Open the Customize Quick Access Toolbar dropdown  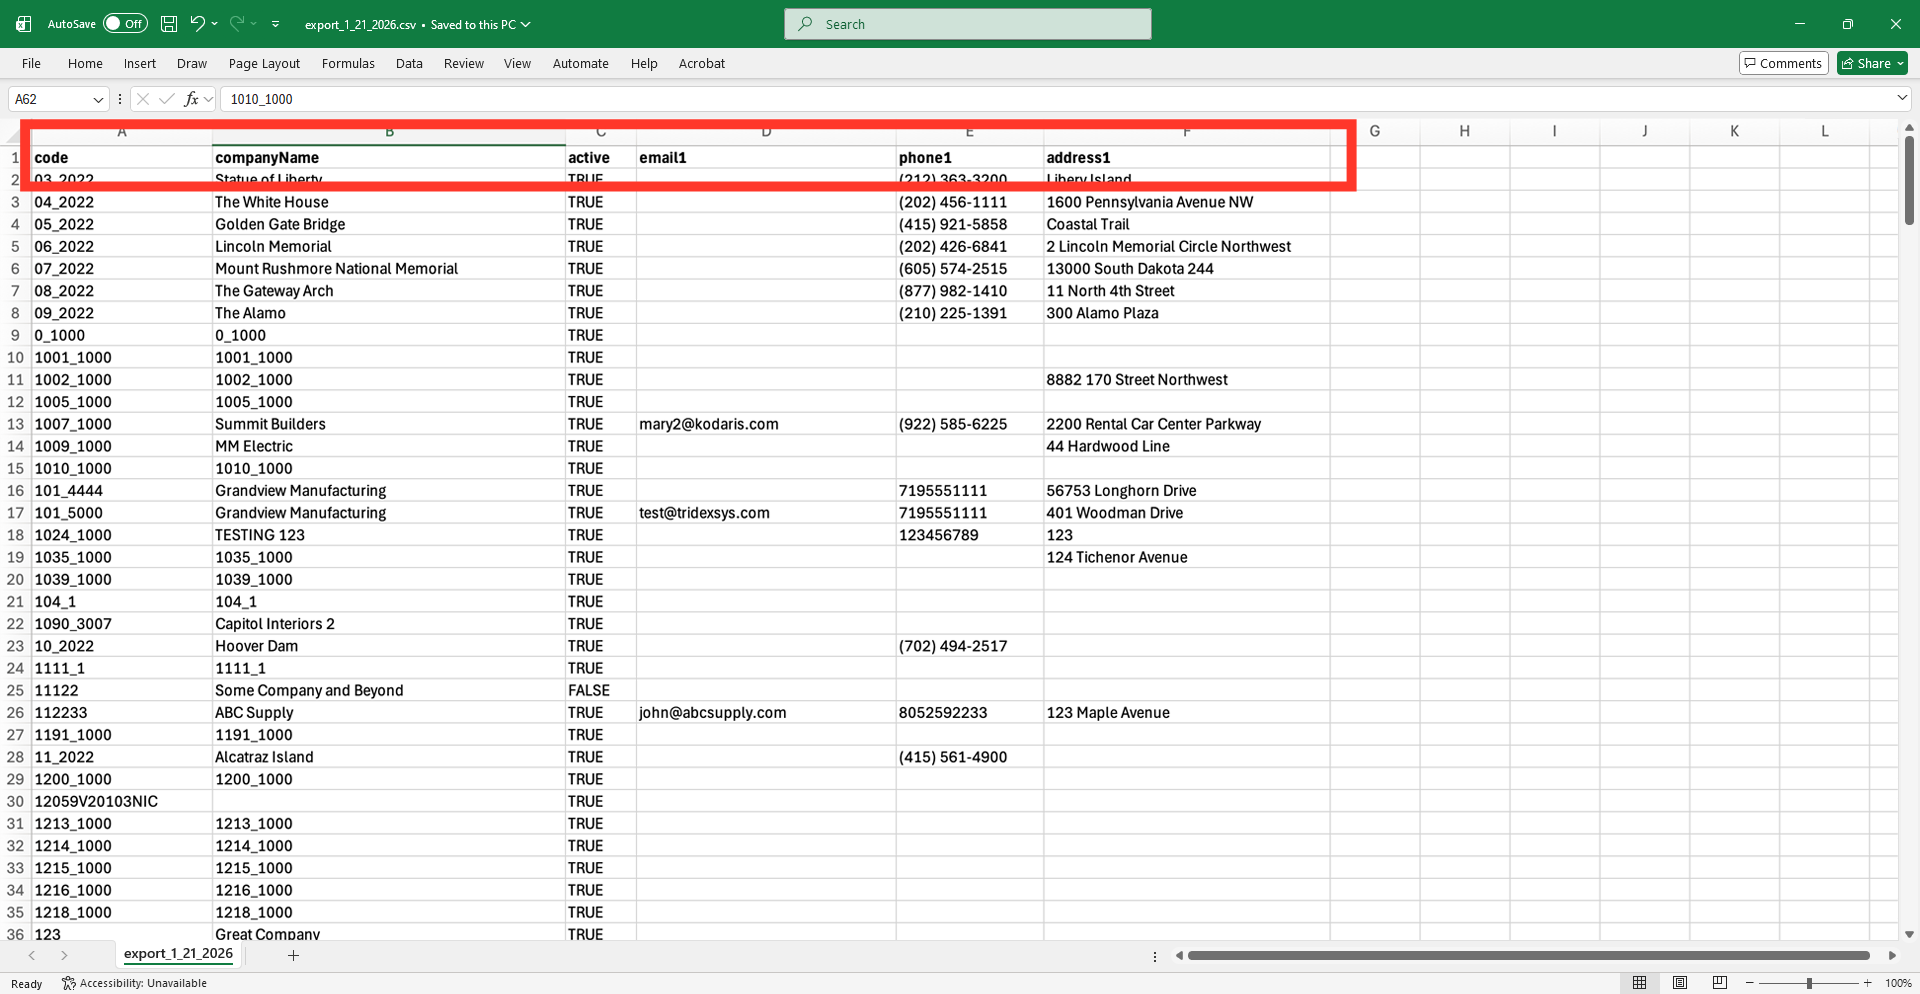[x=275, y=24]
